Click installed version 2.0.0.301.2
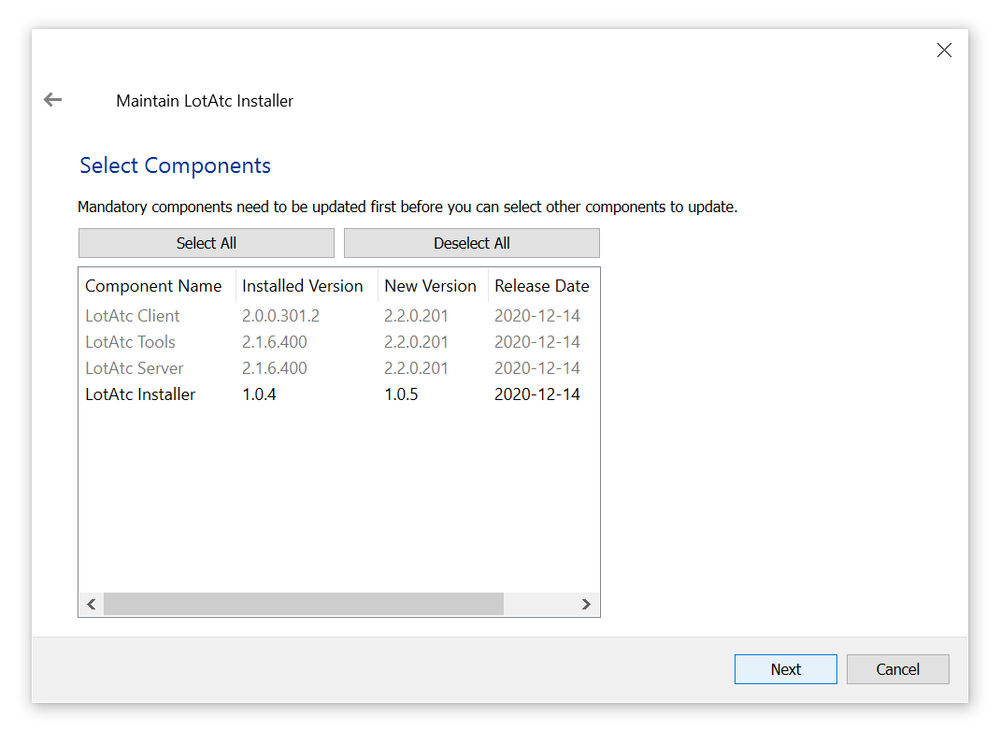Screen dimensions: 1000x730 point(281,316)
